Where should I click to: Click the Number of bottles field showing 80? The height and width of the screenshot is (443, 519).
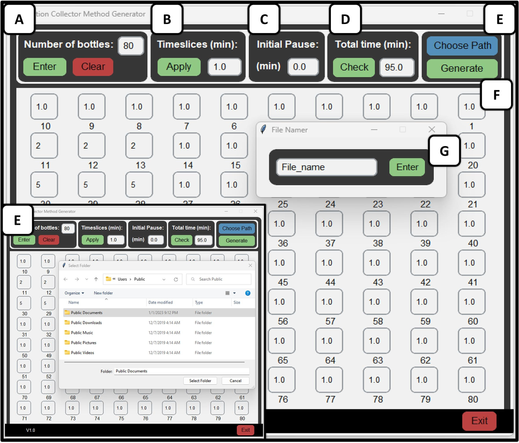(131, 46)
